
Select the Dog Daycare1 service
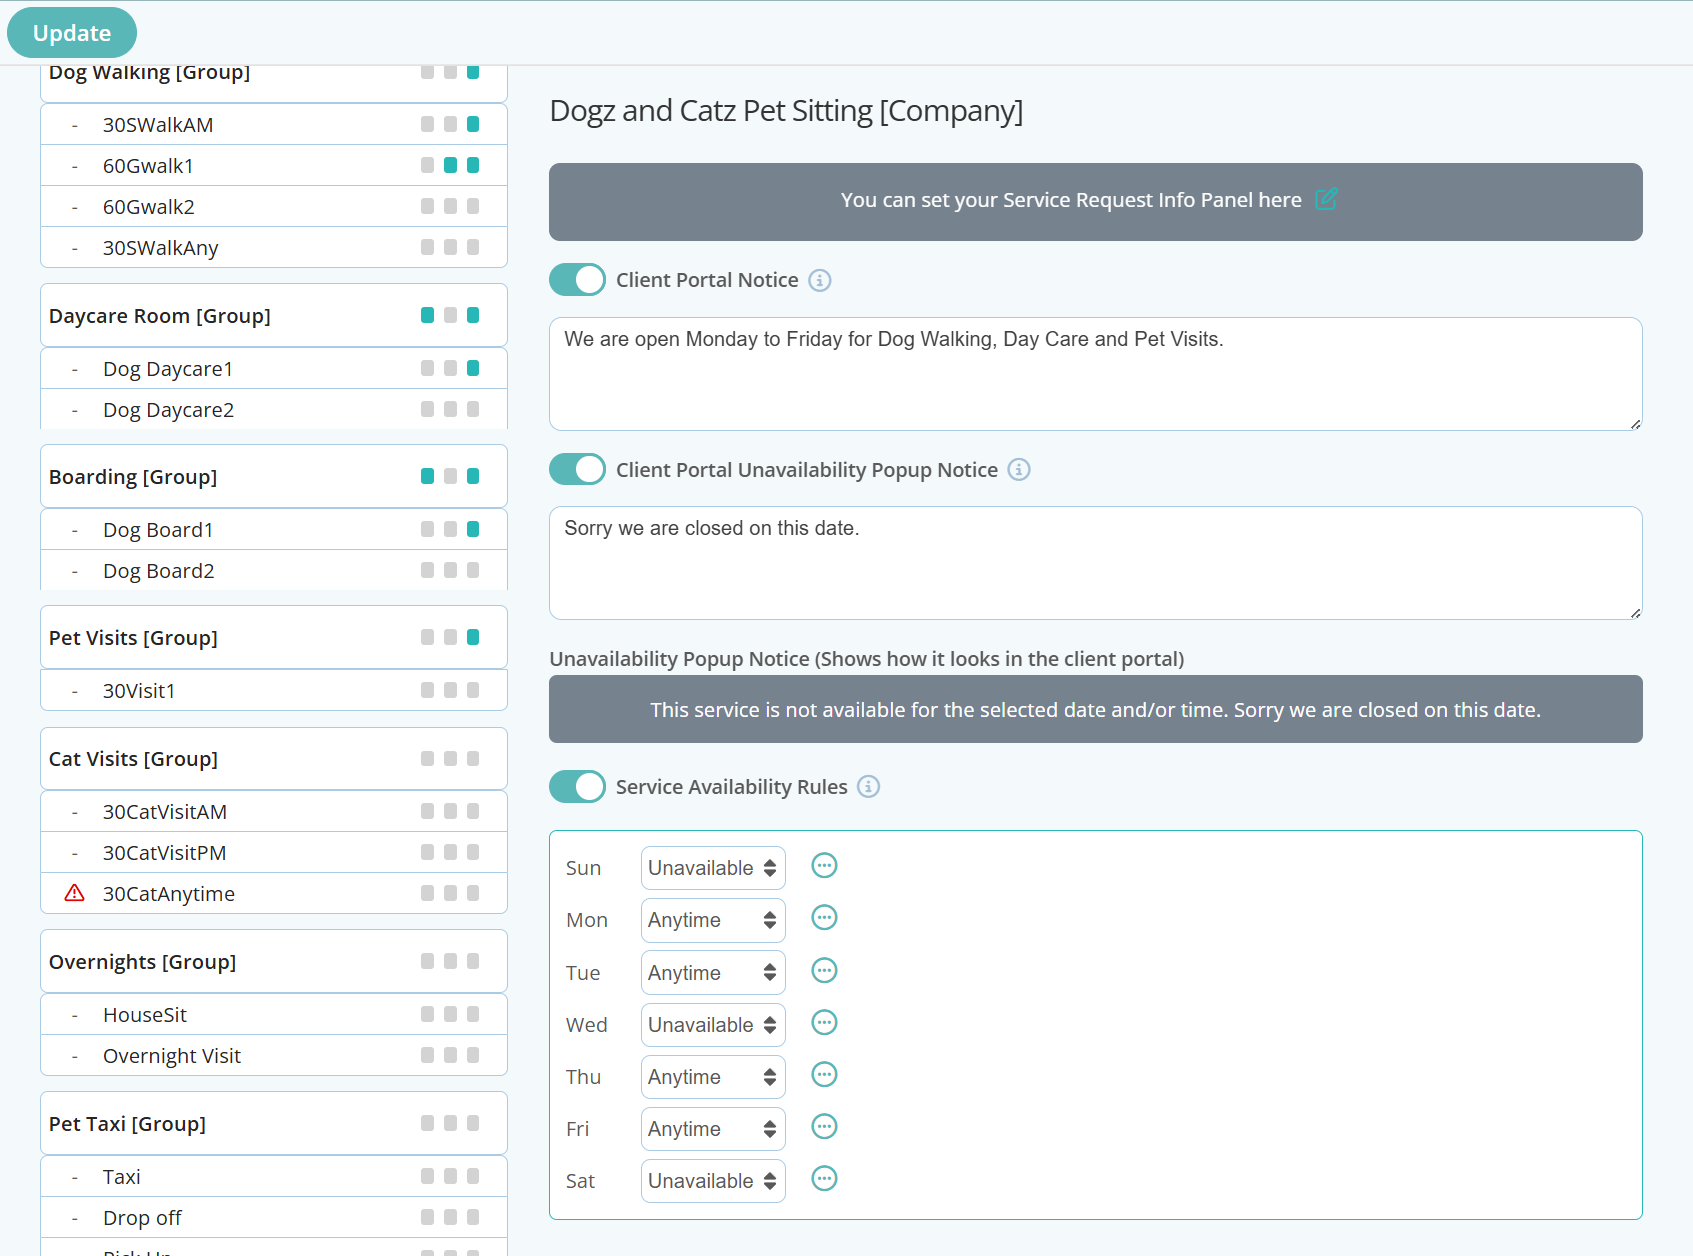[x=273, y=369]
